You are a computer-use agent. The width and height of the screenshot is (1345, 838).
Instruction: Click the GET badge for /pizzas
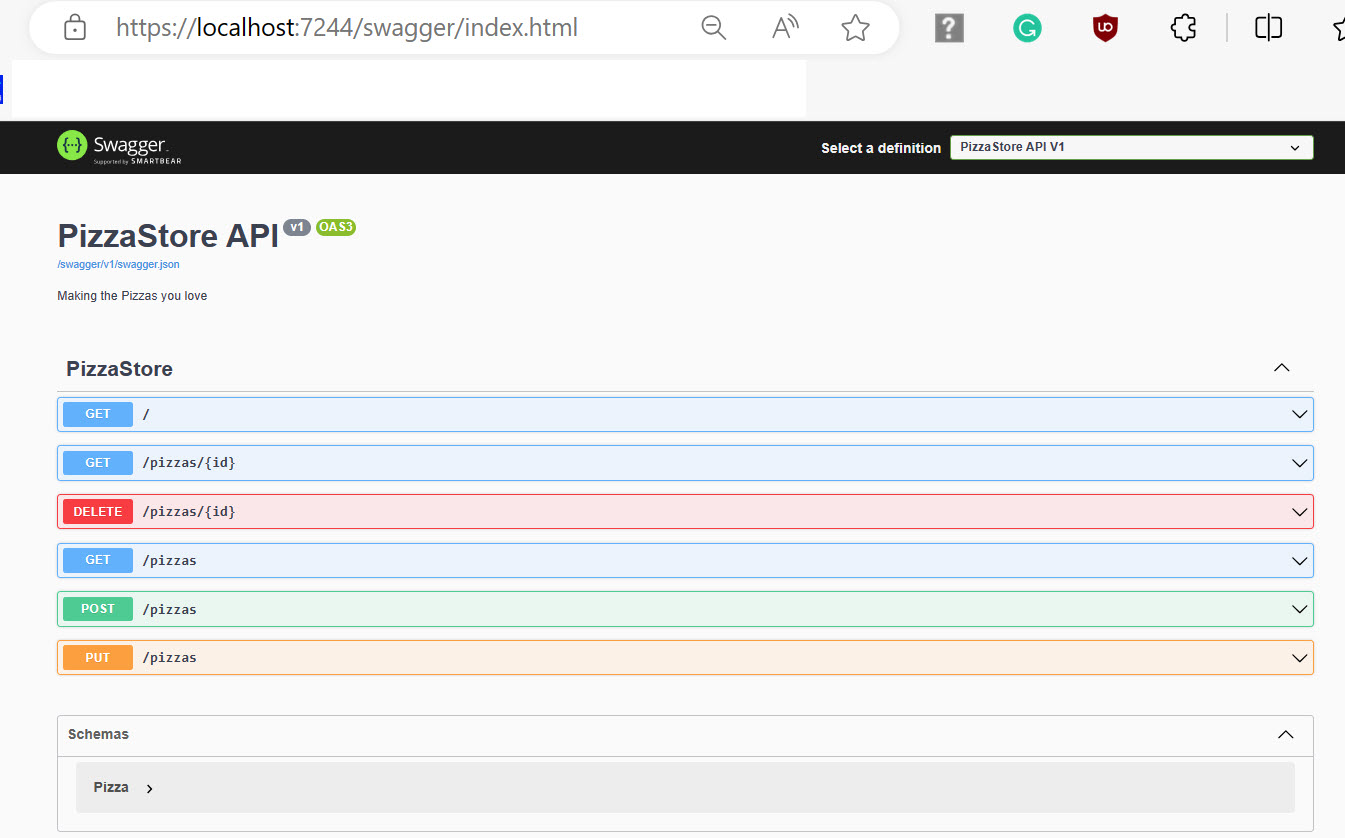point(98,560)
